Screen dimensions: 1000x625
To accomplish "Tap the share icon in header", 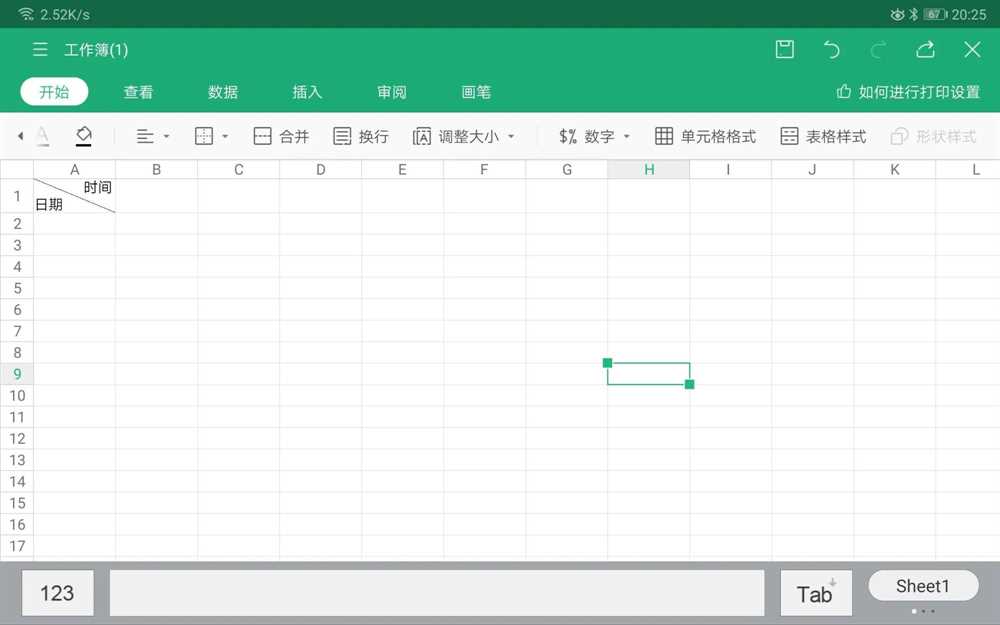I will [925, 50].
